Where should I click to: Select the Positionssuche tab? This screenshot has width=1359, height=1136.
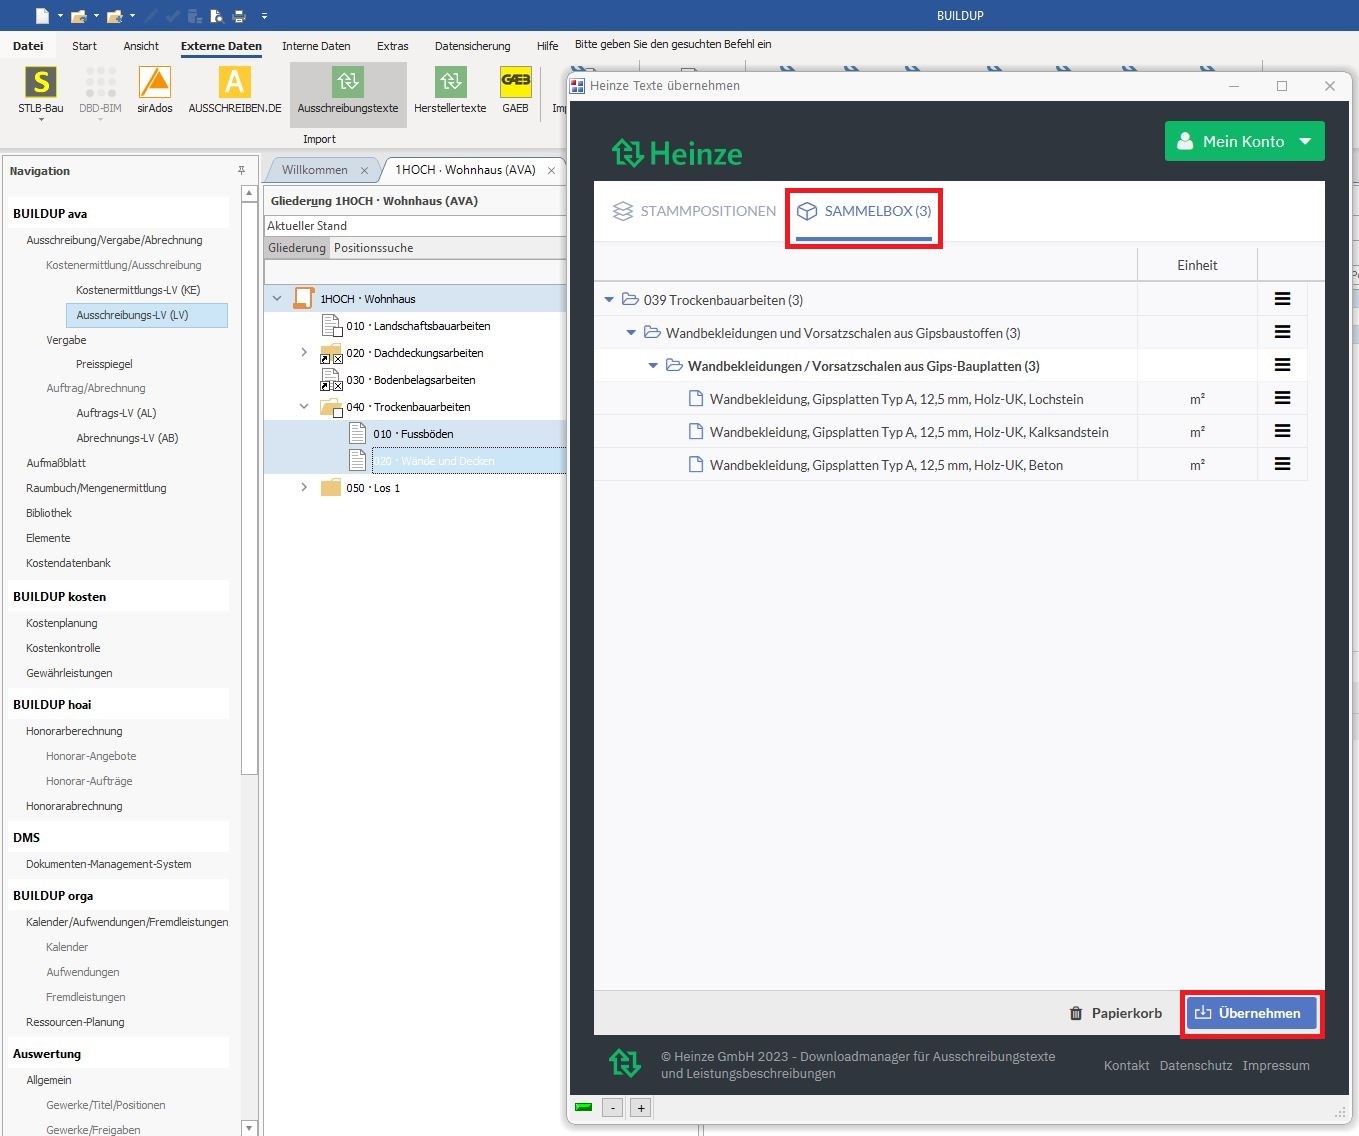point(373,248)
